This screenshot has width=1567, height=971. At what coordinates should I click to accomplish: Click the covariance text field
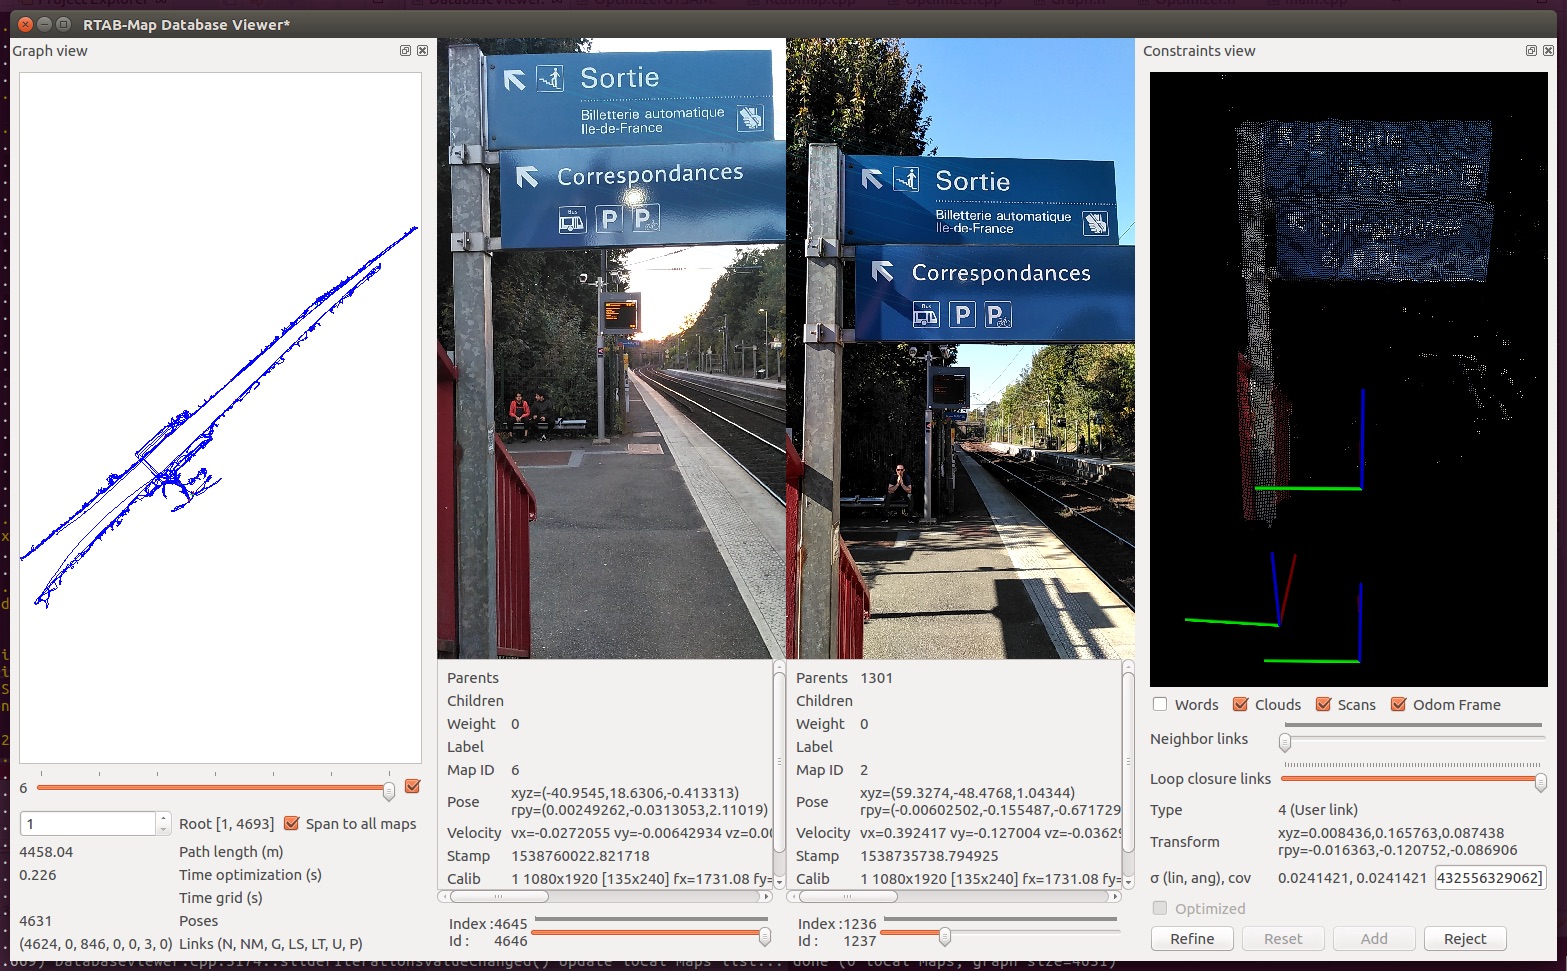[x=1489, y=877]
